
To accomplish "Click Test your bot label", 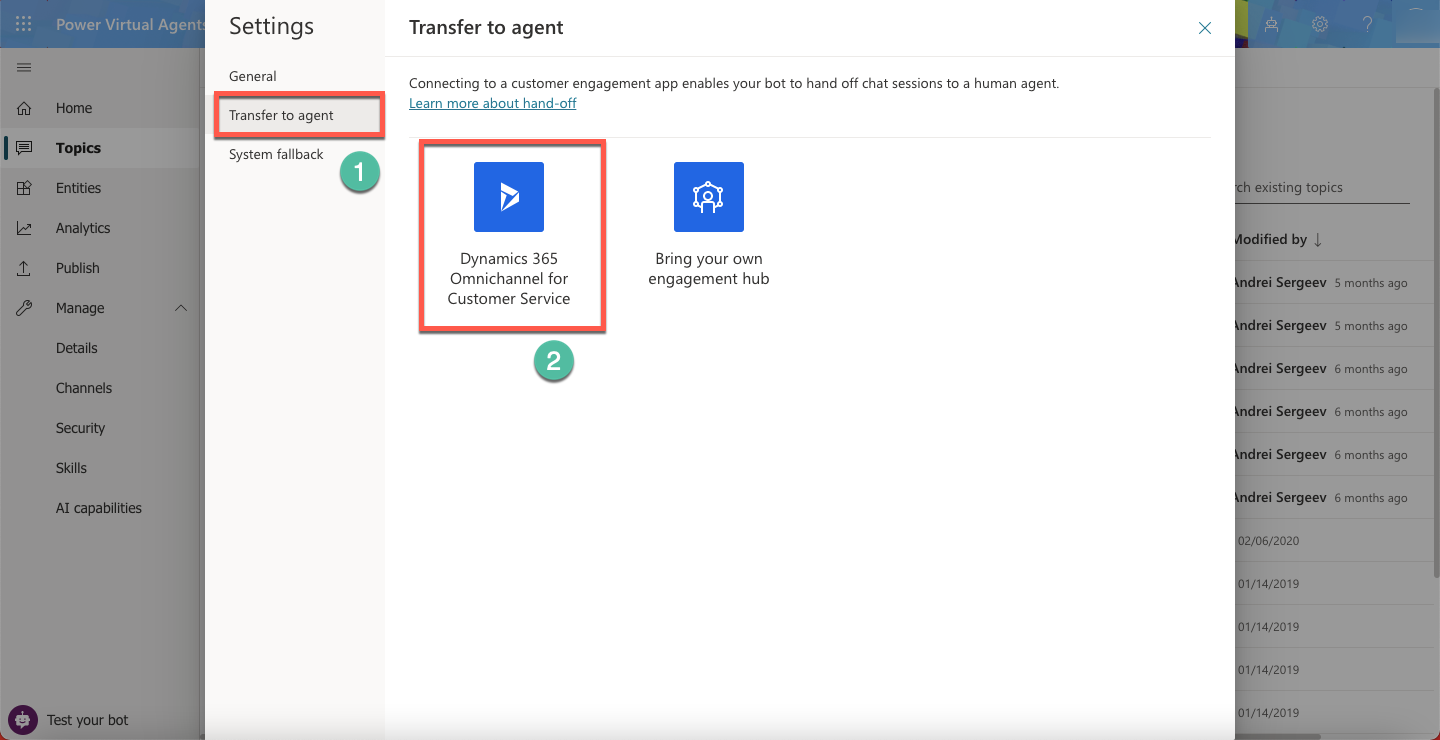I will [x=88, y=720].
